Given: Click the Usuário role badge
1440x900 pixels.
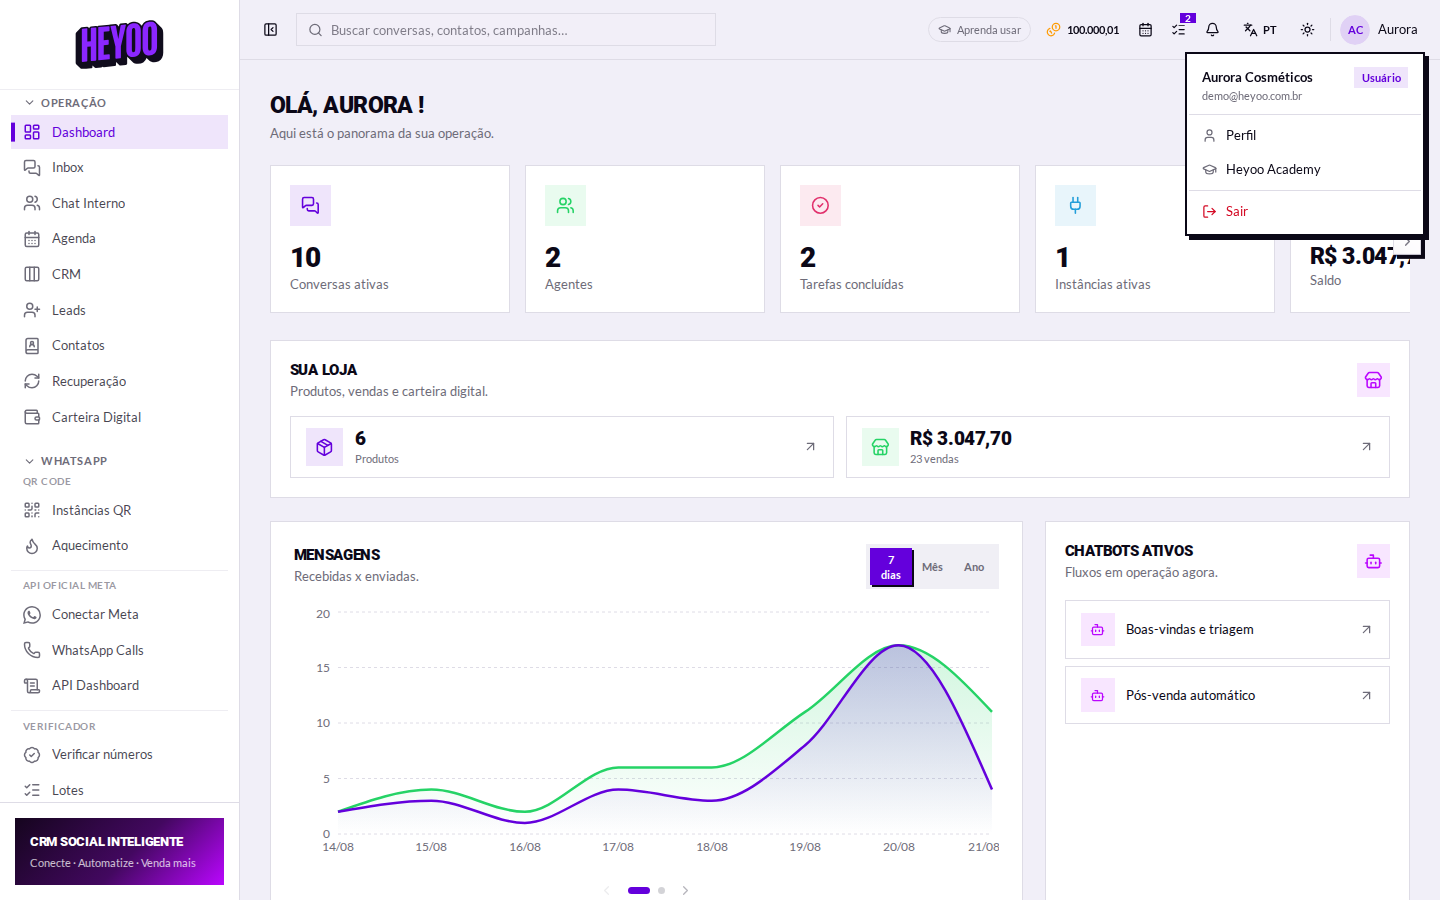Looking at the screenshot, I should 1381,78.
